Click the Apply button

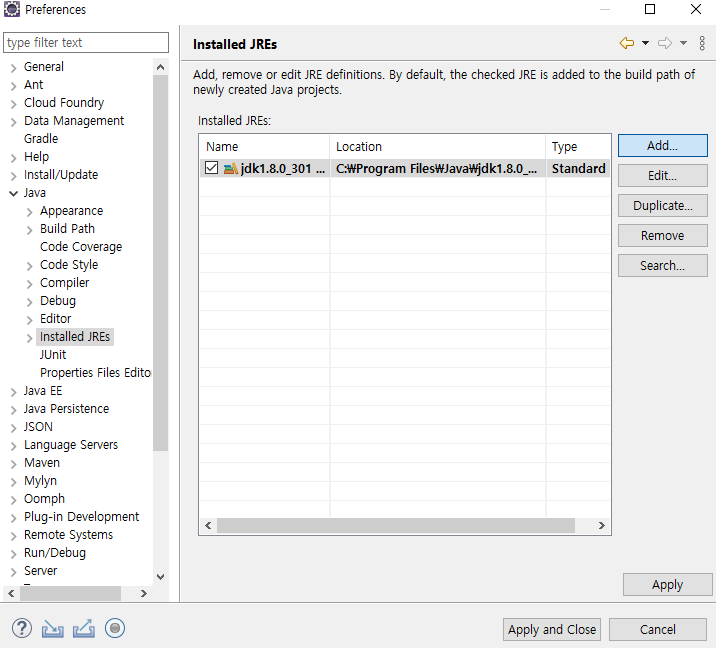pos(668,585)
